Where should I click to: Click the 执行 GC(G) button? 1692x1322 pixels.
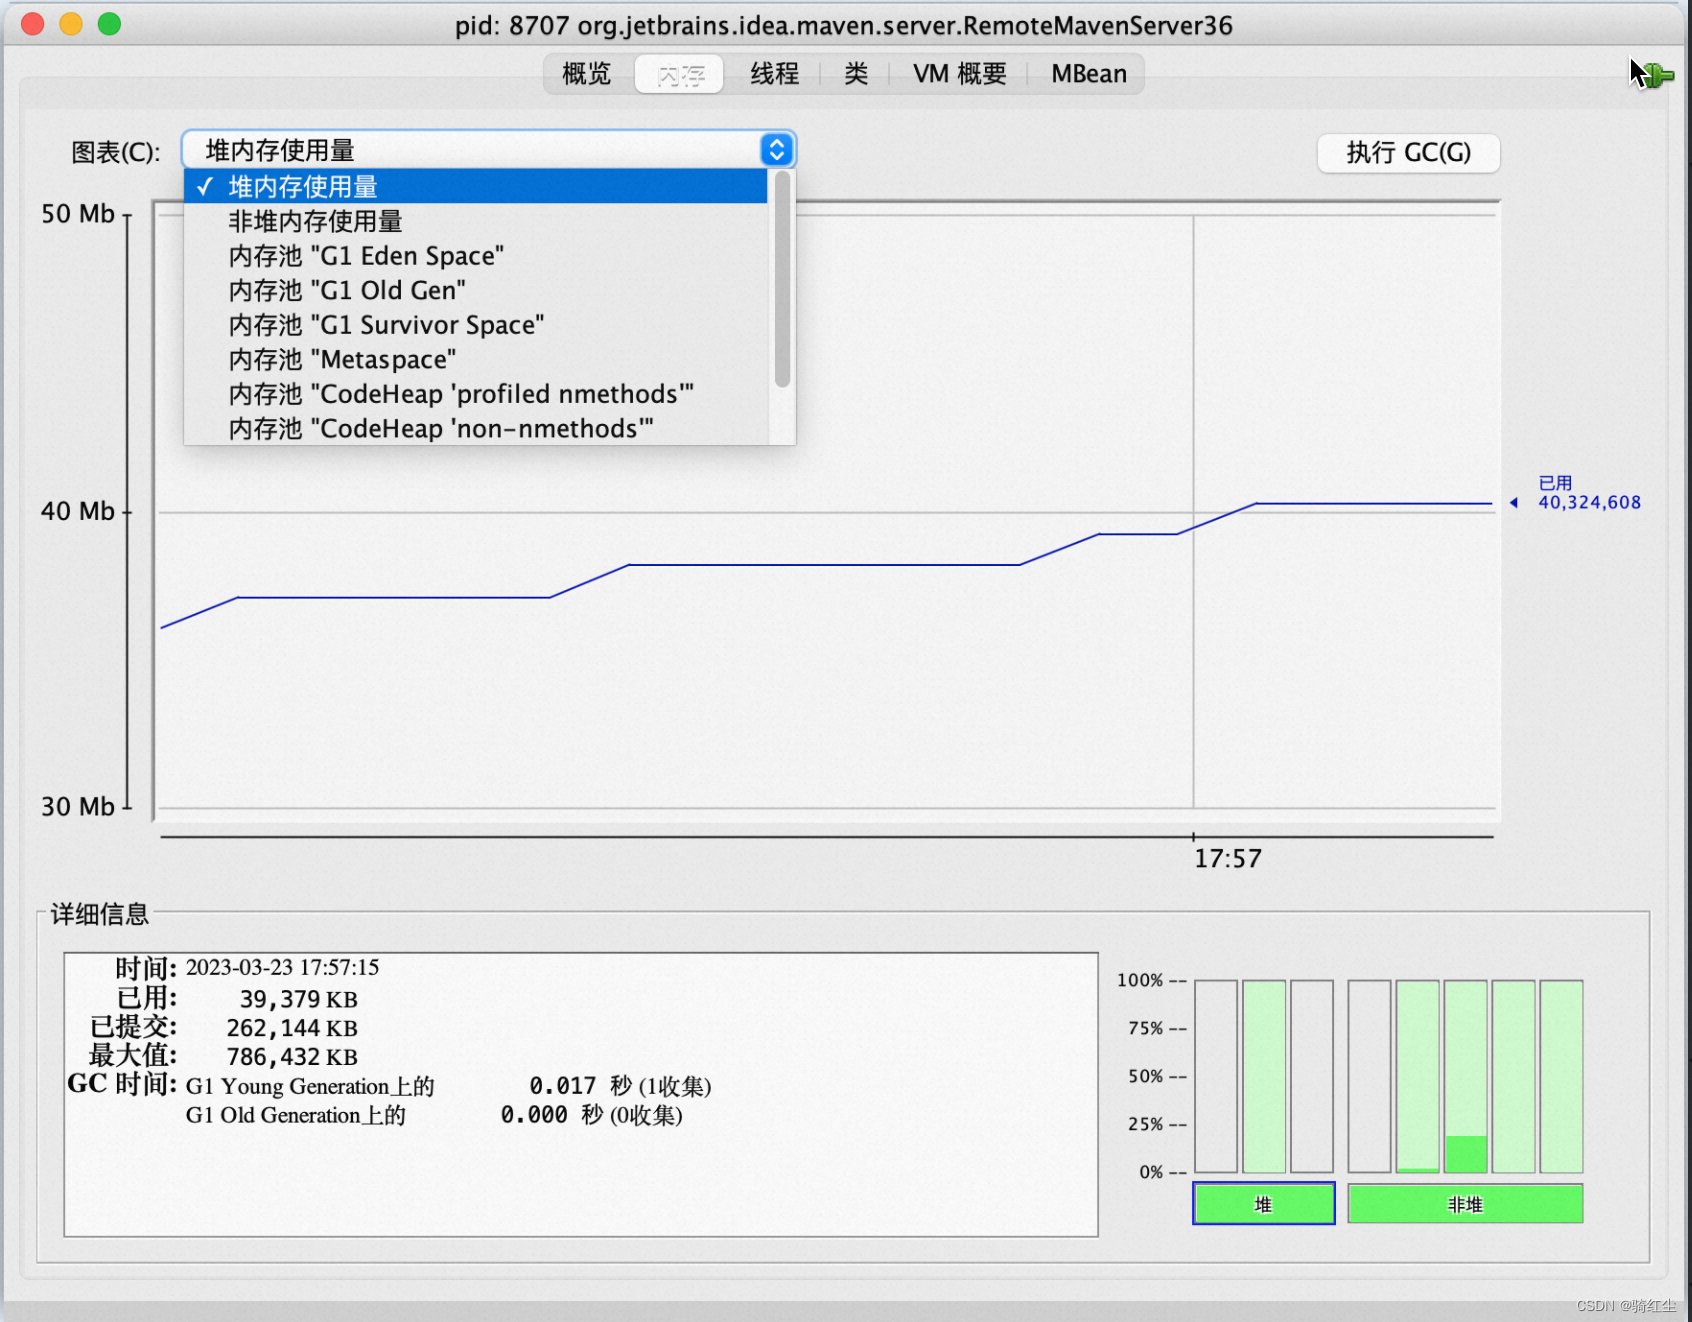[1408, 153]
